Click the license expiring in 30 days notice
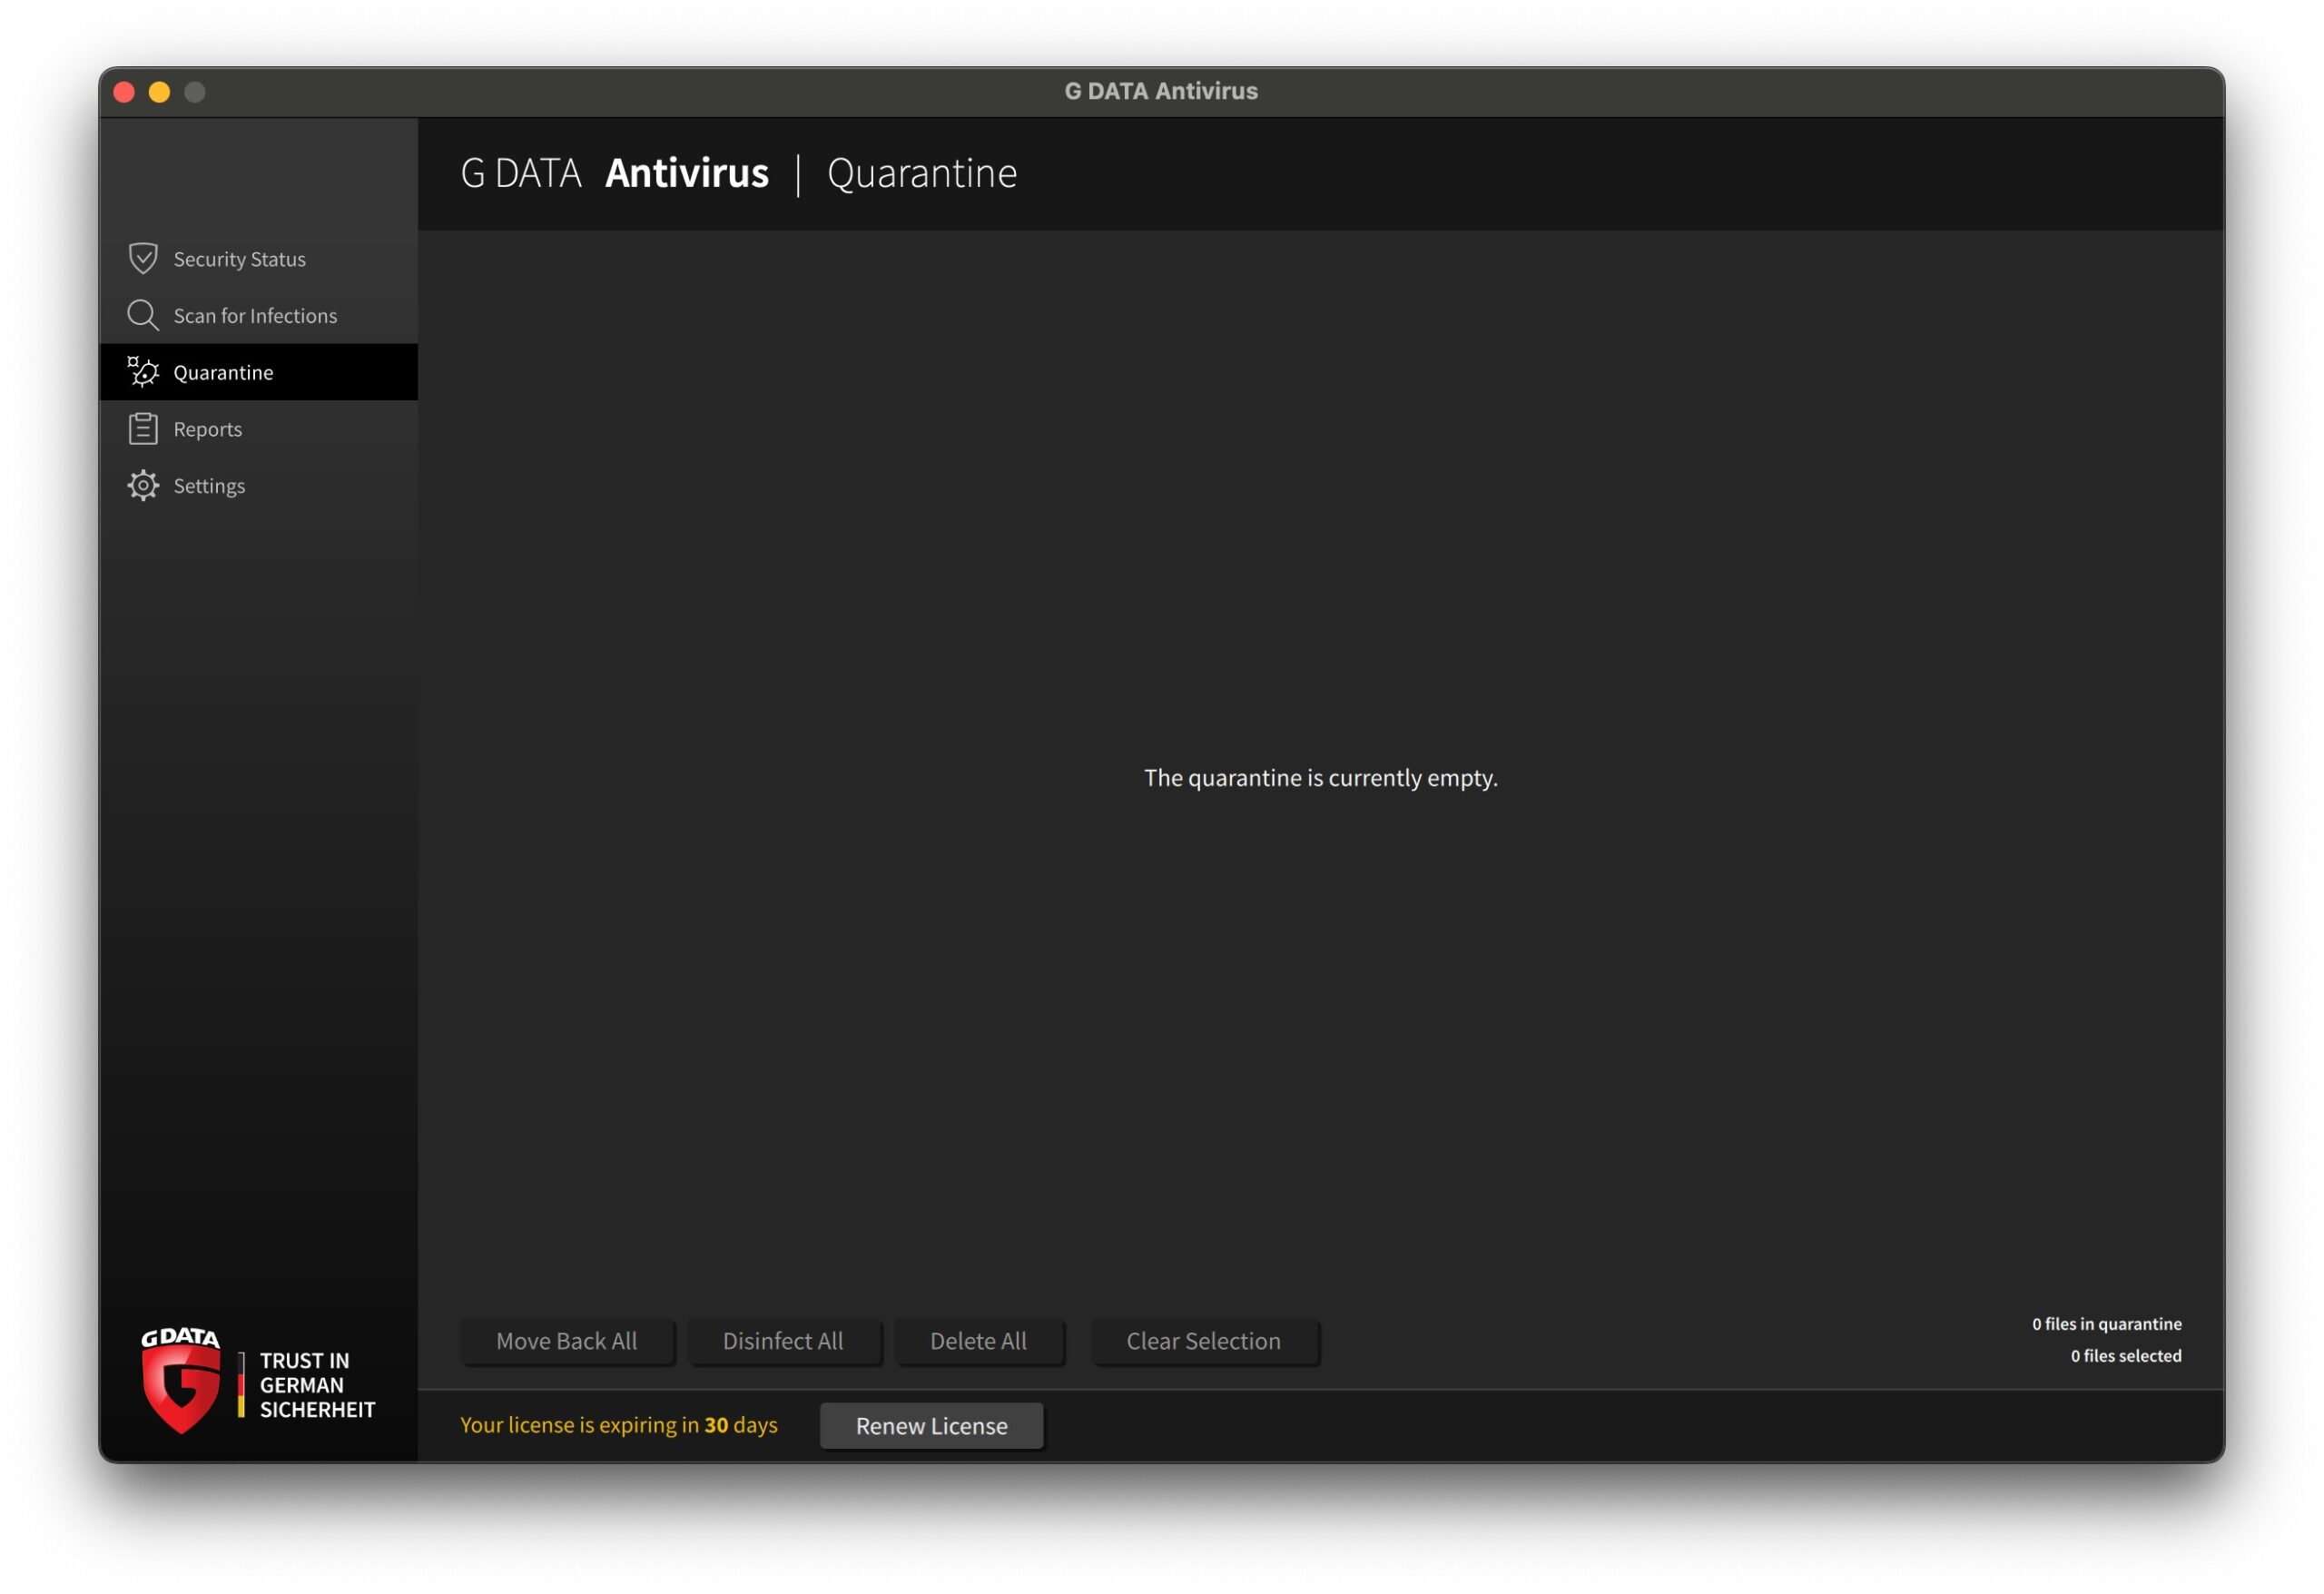 (619, 1426)
